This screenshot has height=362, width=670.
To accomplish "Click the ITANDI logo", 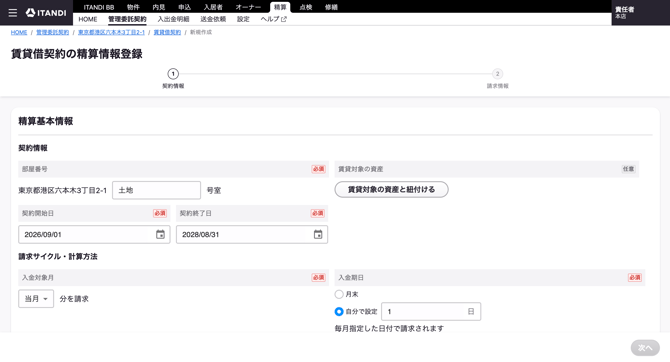I will [46, 13].
